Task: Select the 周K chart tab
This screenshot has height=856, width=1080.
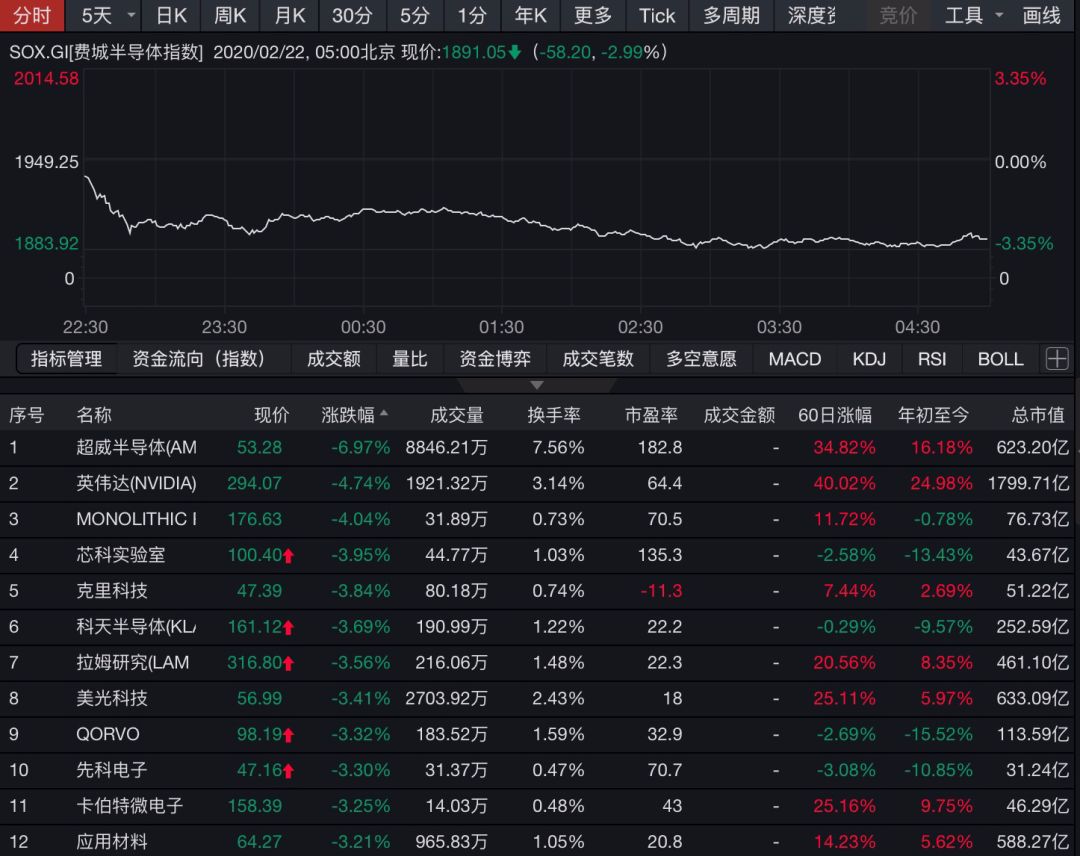Action: pos(230,15)
